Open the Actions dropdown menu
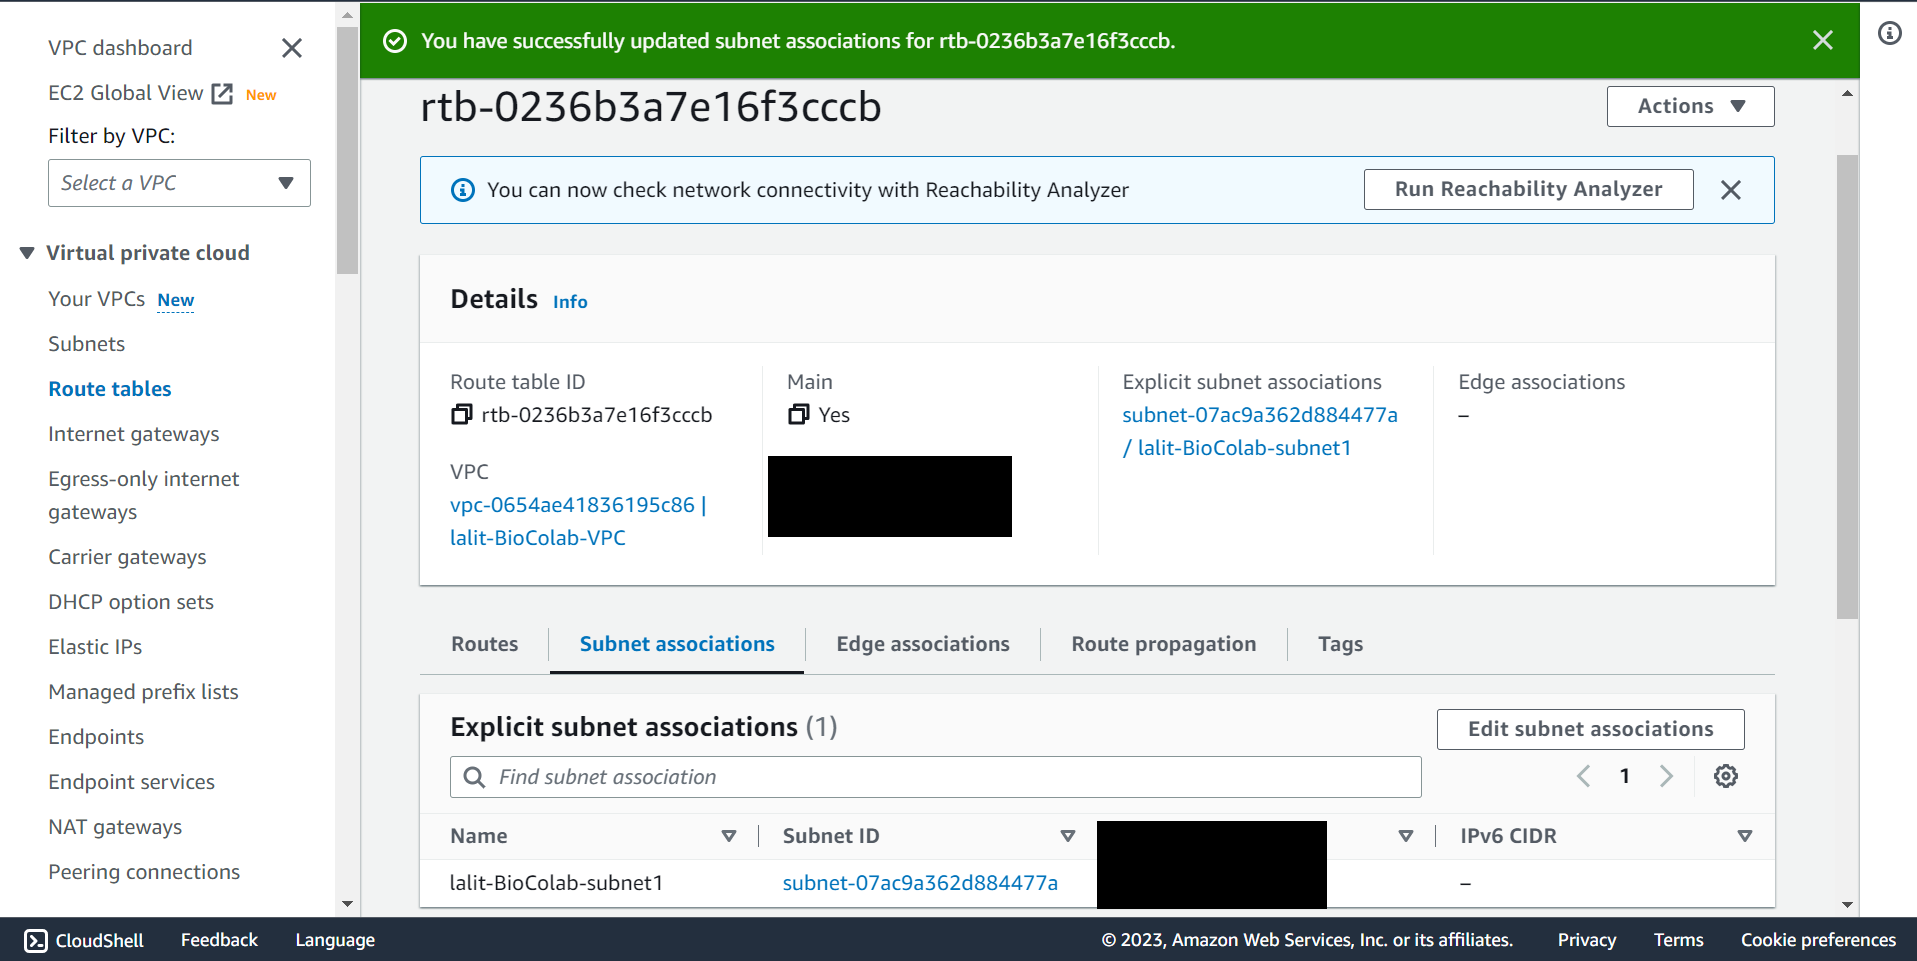Image resolution: width=1917 pixels, height=961 pixels. tap(1690, 106)
